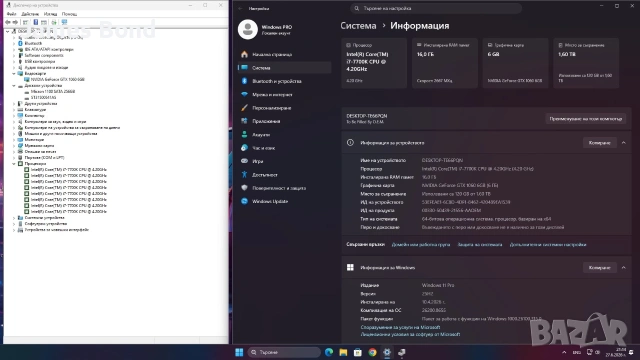
Task: Click taskbar search box
Action: (x=284, y=352)
